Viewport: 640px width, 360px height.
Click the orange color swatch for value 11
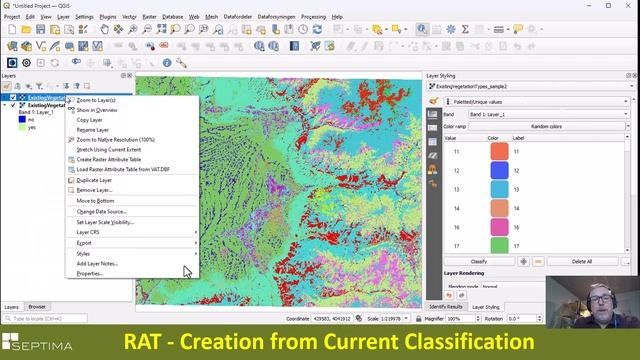(499, 151)
